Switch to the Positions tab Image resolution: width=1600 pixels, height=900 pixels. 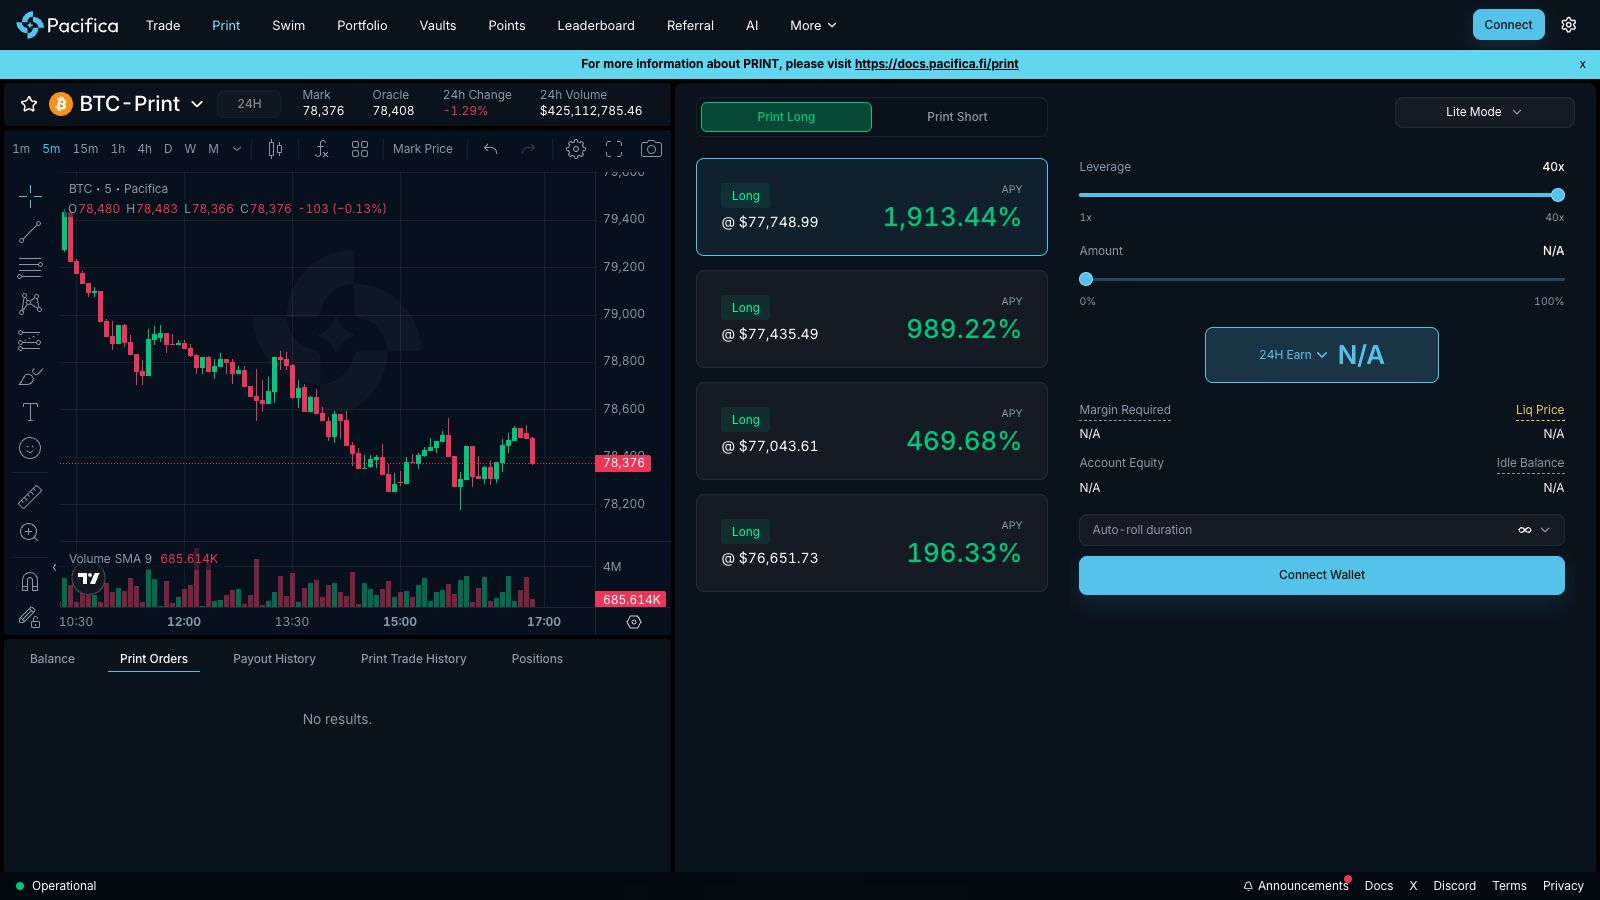pyautogui.click(x=537, y=659)
